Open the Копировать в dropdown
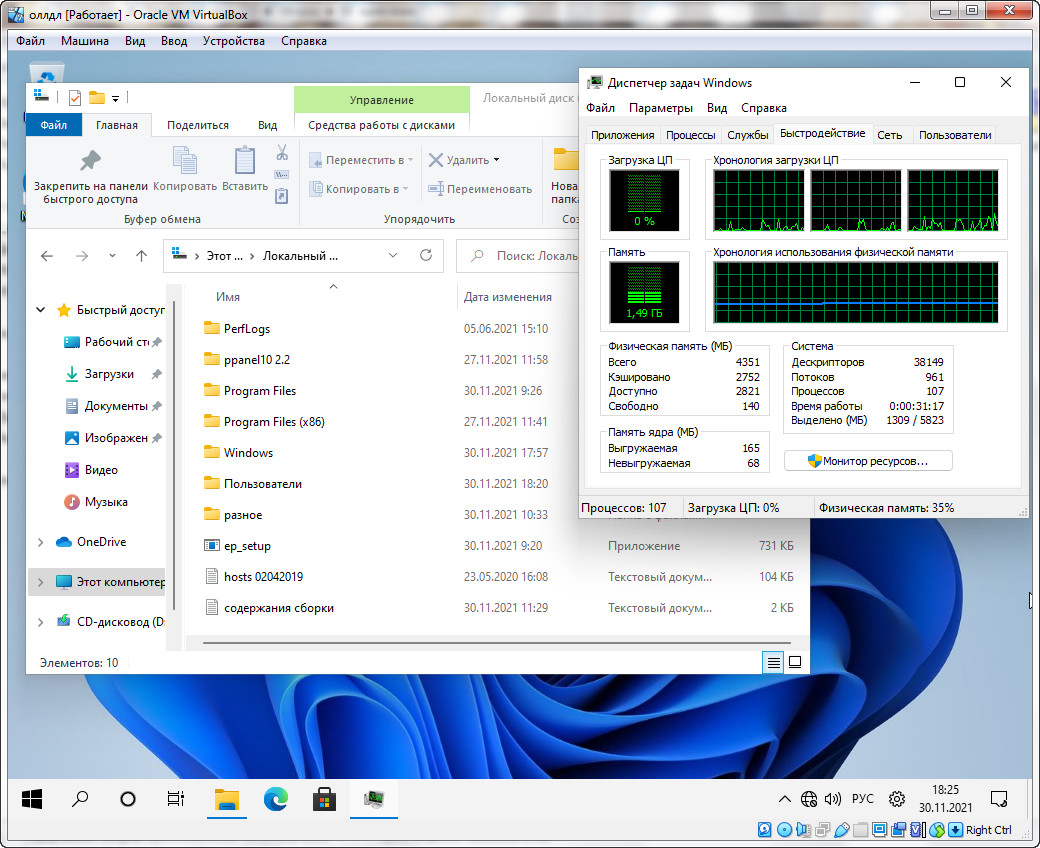 405,189
